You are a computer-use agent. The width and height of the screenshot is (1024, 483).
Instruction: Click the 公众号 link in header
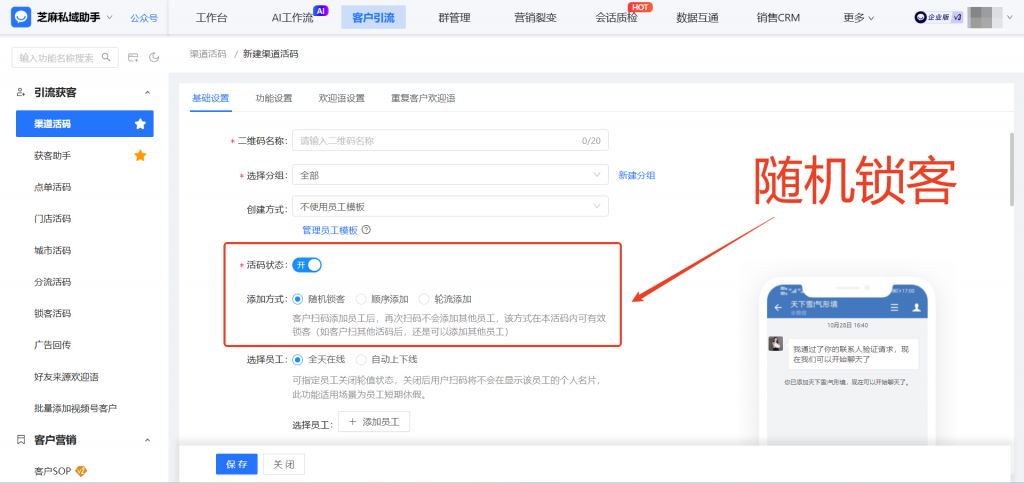pos(144,18)
